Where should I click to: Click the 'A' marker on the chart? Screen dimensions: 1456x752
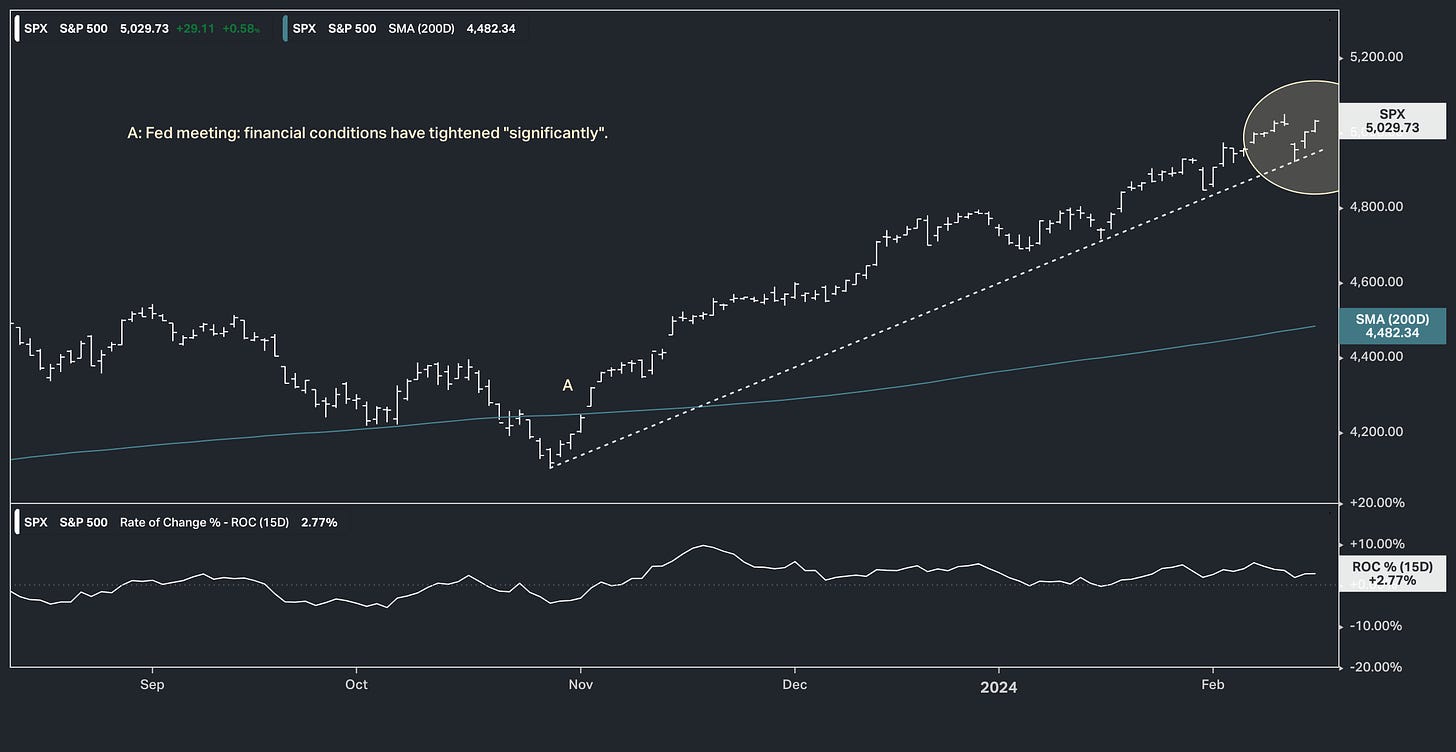pyautogui.click(x=568, y=385)
